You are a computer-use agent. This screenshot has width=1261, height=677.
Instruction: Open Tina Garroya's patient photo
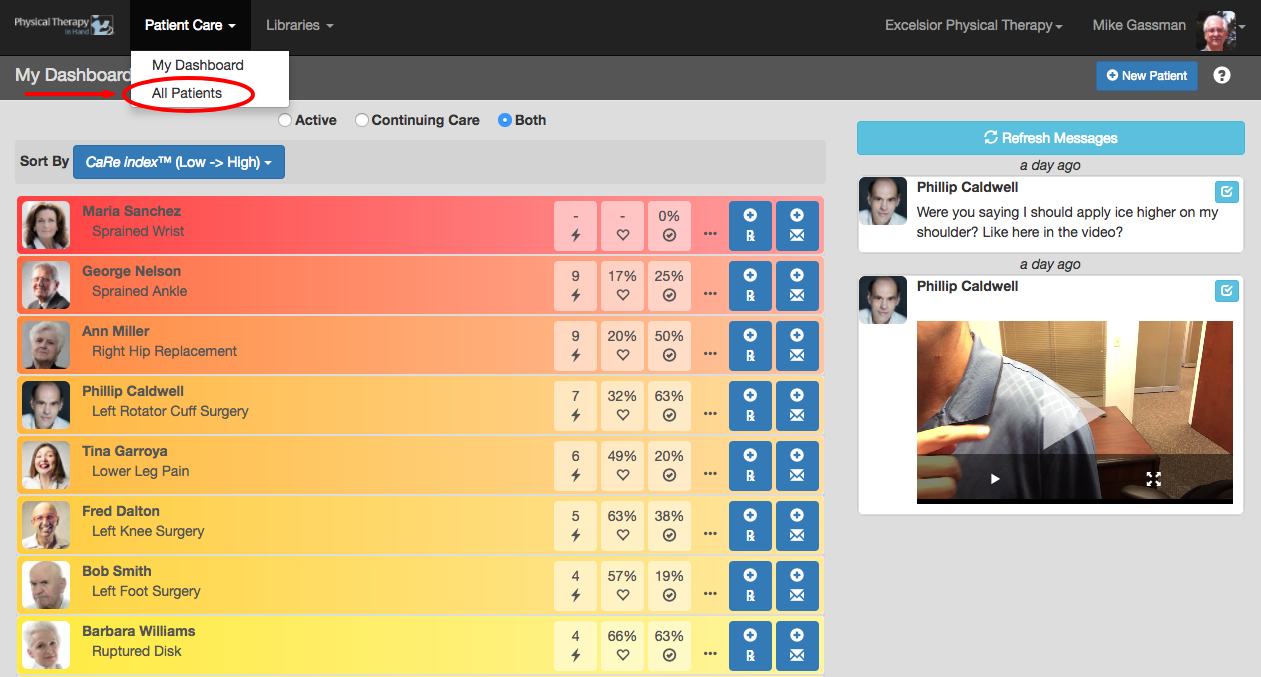coord(46,465)
